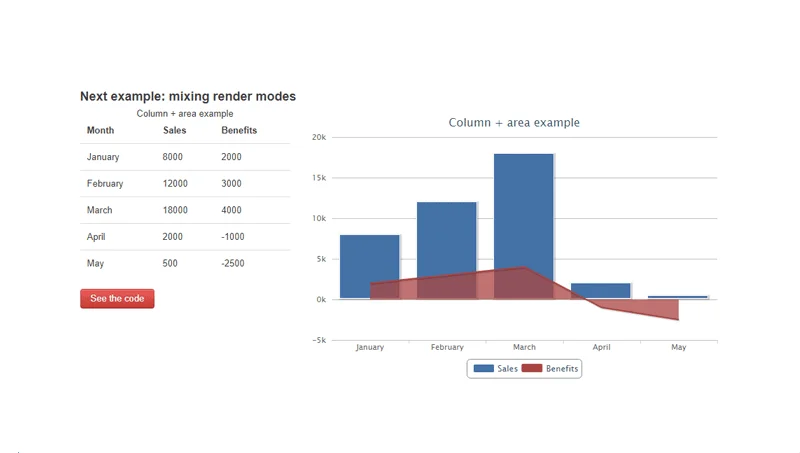Click the April sales column bar
This screenshot has height=453, width=800.
(601, 290)
